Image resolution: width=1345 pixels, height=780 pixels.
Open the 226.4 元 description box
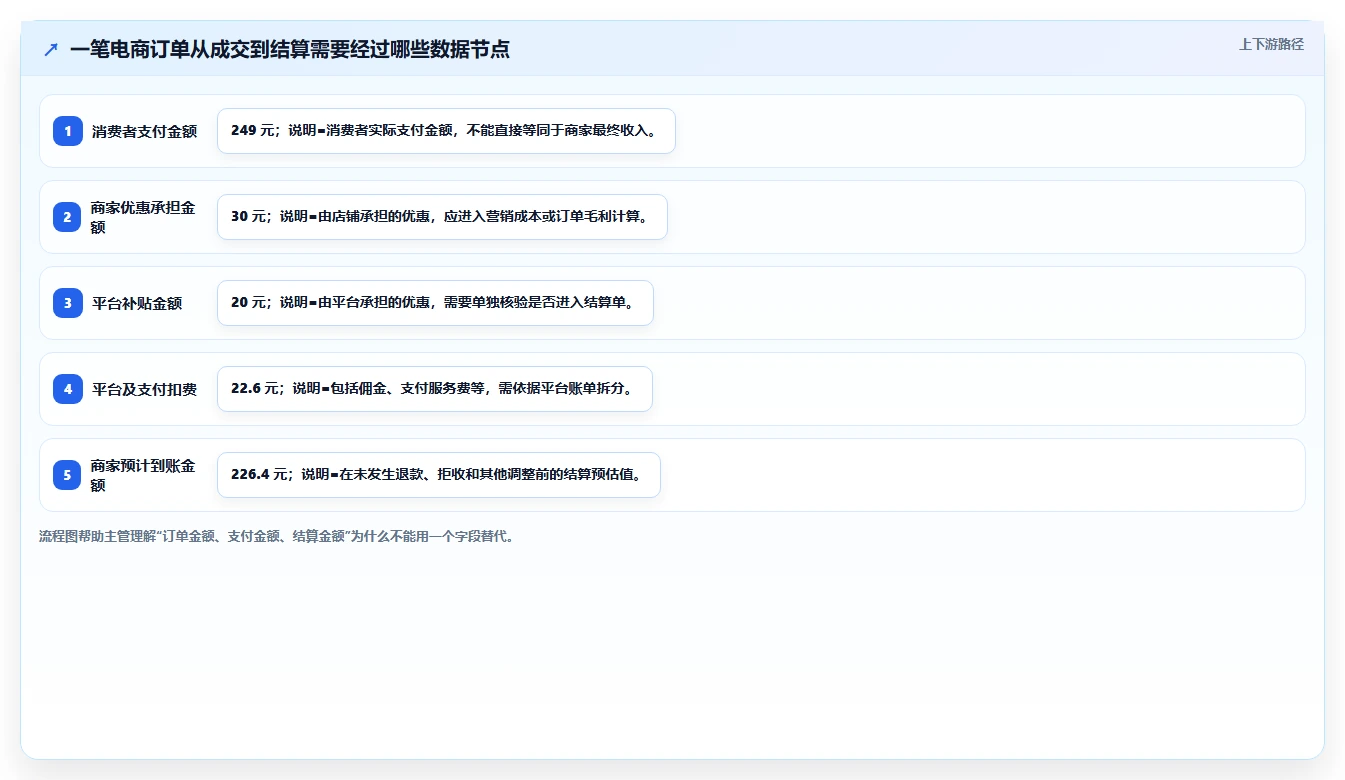[439, 475]
